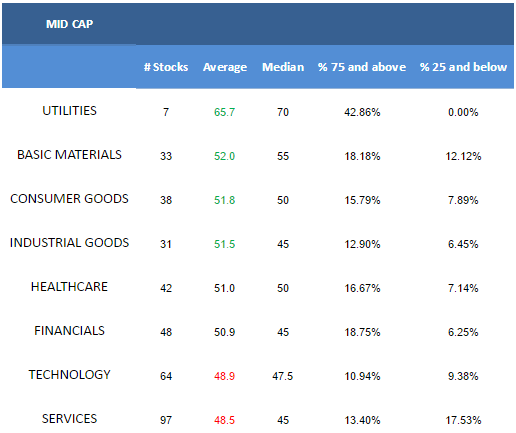Click the 42.86% Utilities cell
The width and height of the screenshot is (516, 433).
(362, 112)
